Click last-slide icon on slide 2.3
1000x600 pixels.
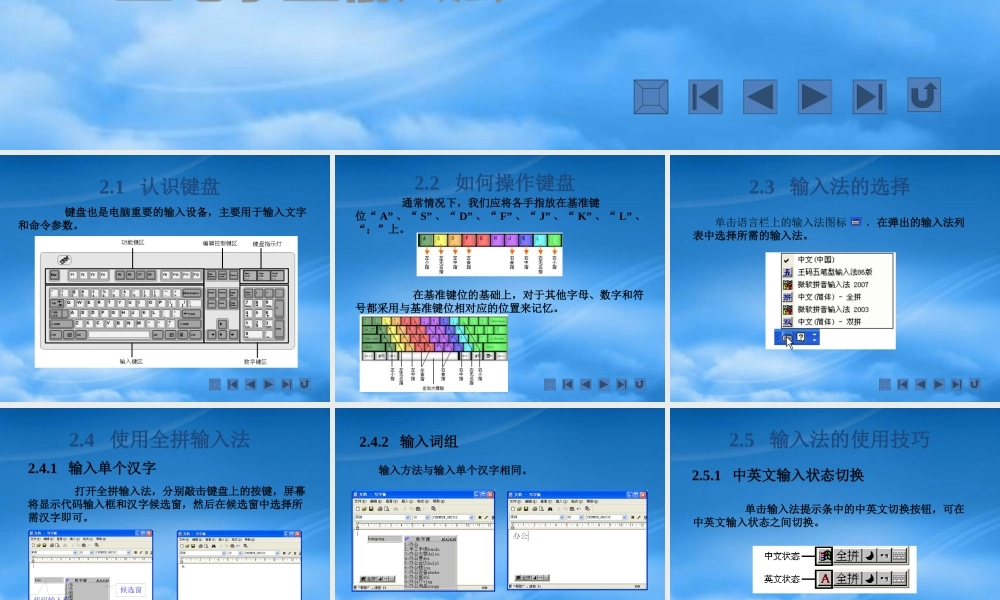957,384
